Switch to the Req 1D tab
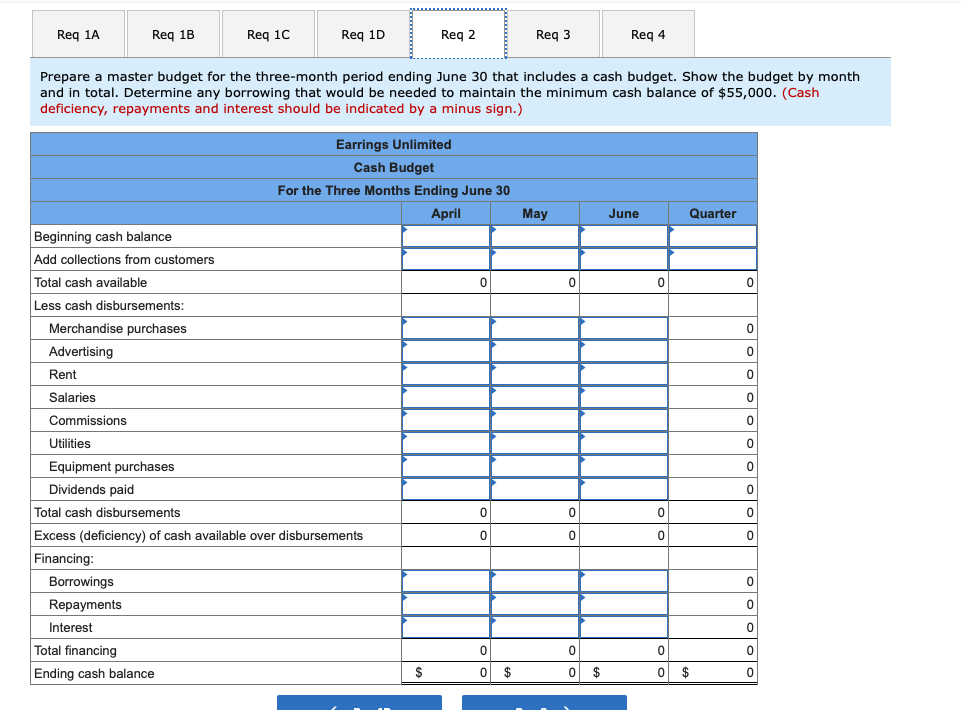The height and width of the screenshot is (718, 961). coord(362,33)
